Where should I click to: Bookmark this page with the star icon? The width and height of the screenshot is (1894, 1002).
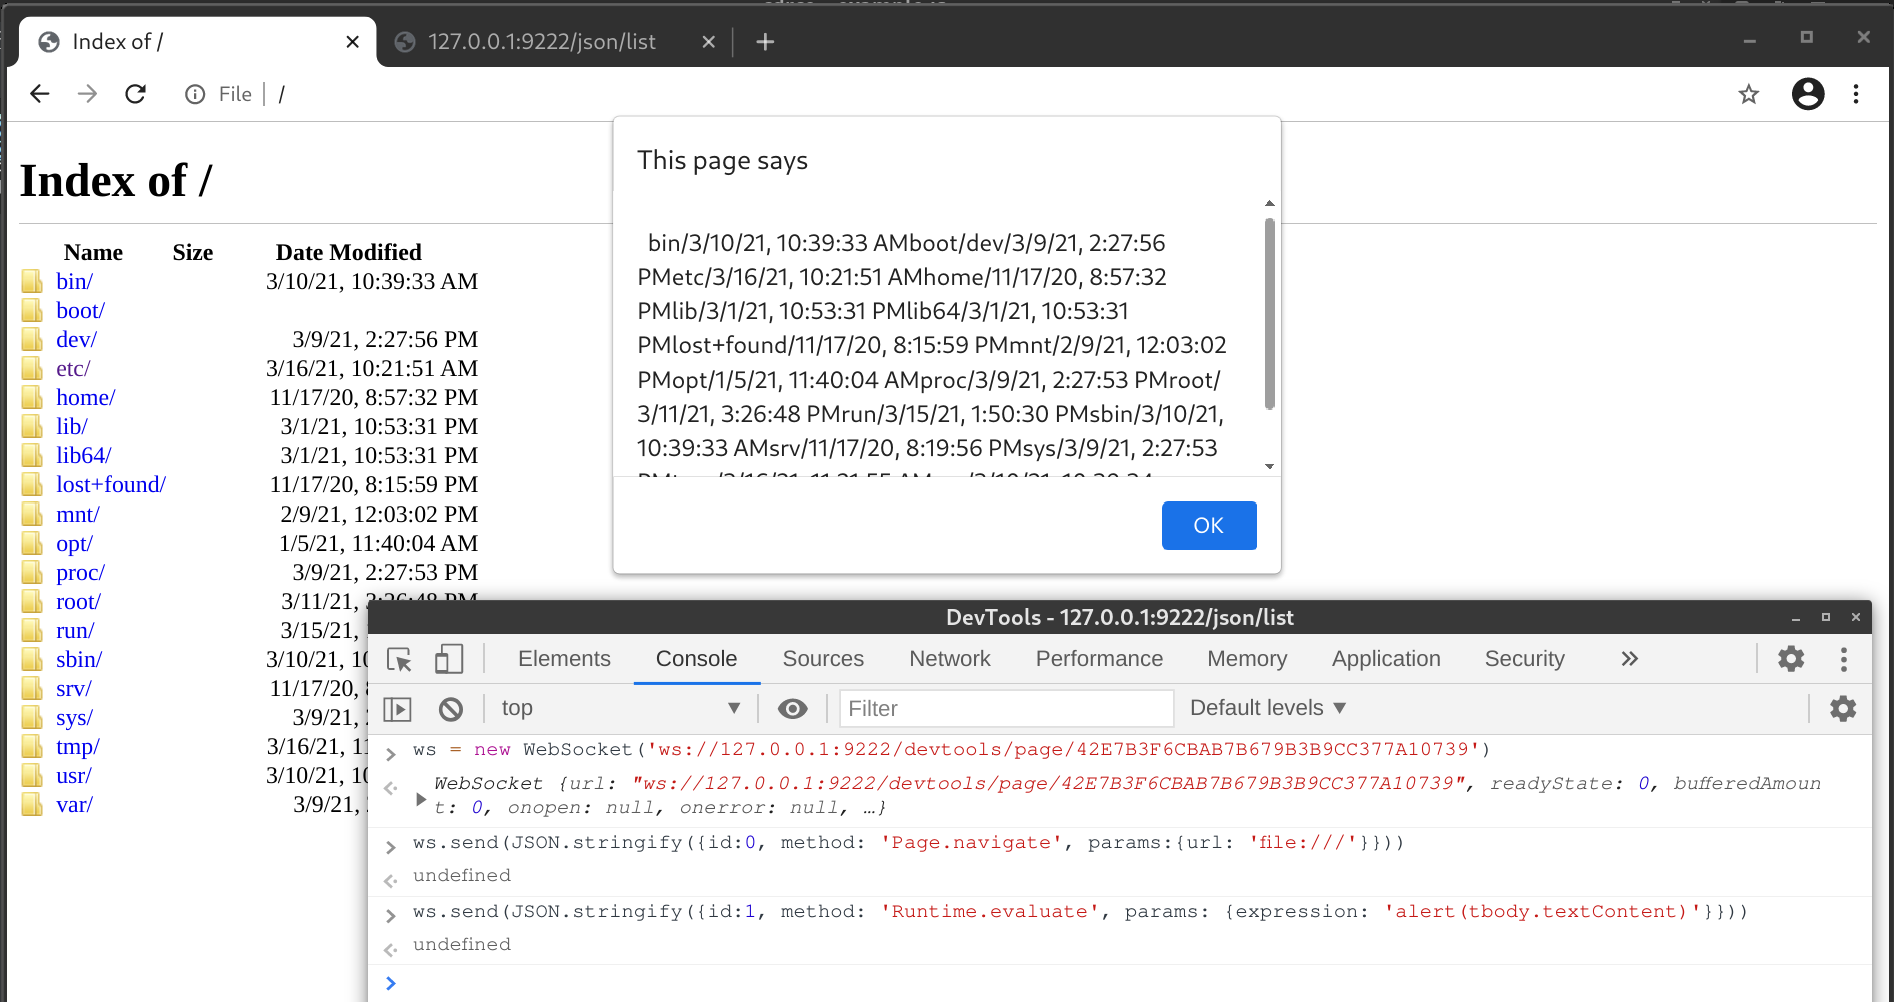coord(1748,94)
